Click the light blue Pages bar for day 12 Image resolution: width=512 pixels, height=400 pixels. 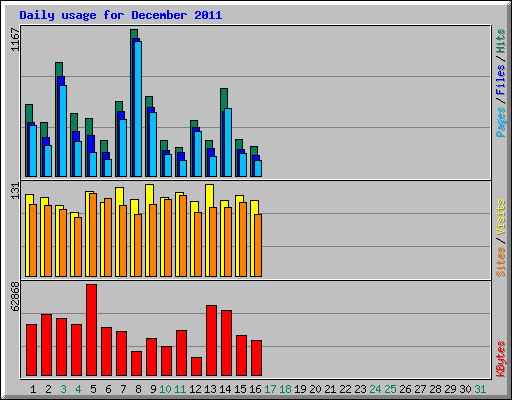[x=198, y=154]
